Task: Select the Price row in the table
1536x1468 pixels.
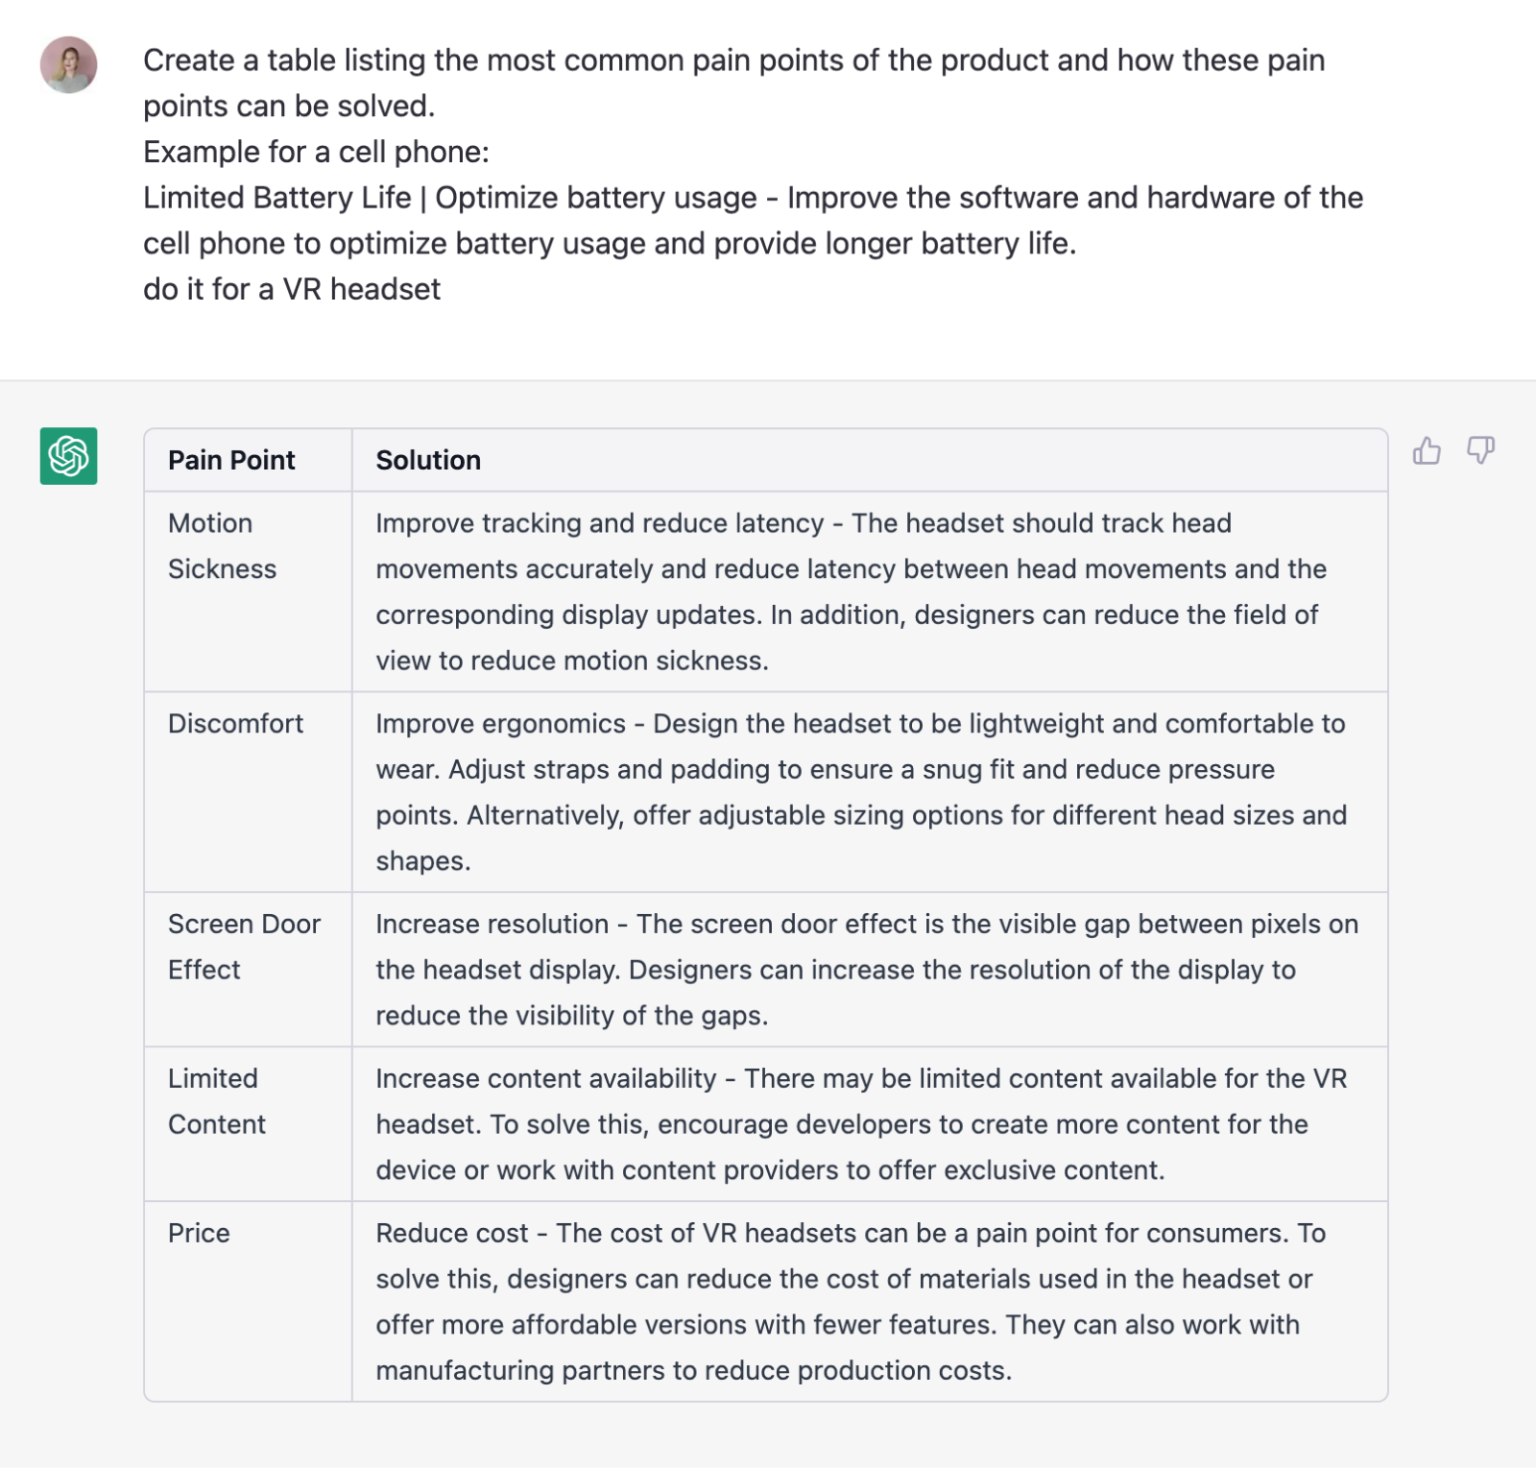Action: click(x=199, y=1233)
